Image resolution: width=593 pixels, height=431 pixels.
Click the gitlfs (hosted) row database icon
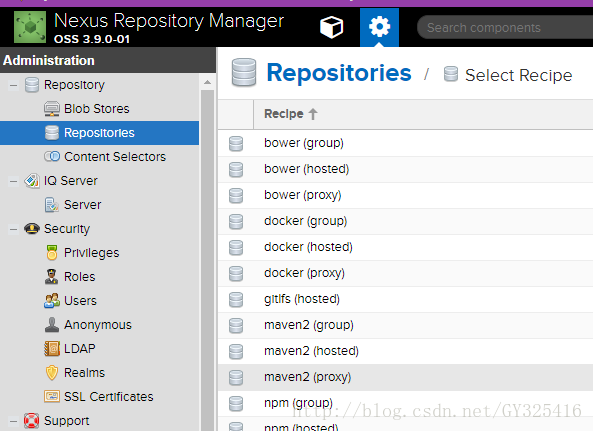(x=236, y=300)
